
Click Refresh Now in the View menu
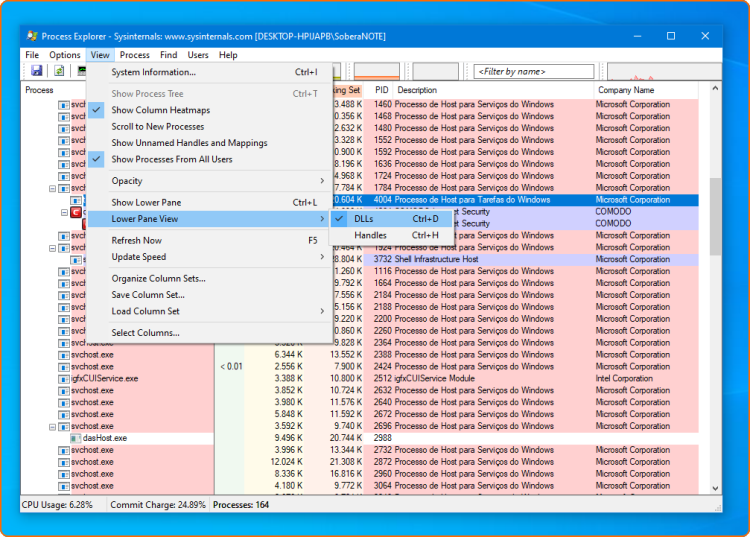point(210,240)
